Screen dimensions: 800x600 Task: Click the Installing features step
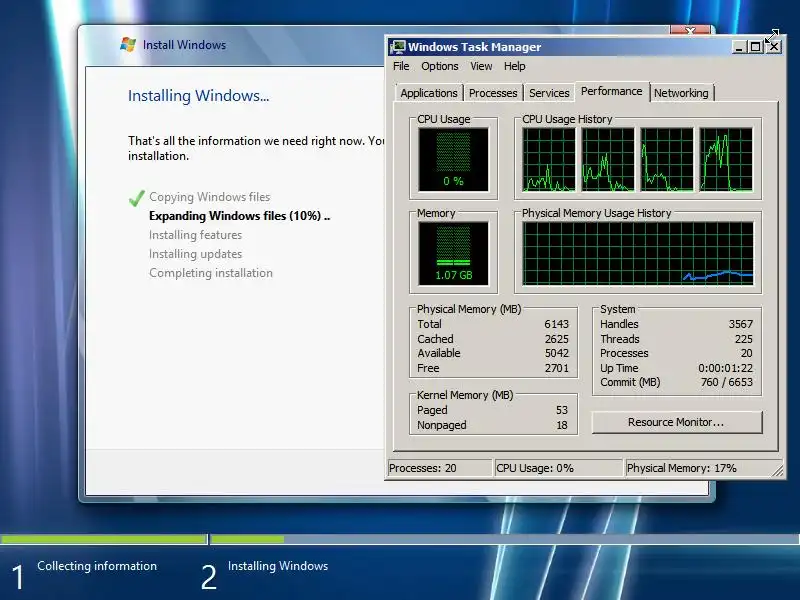(195, 235)
